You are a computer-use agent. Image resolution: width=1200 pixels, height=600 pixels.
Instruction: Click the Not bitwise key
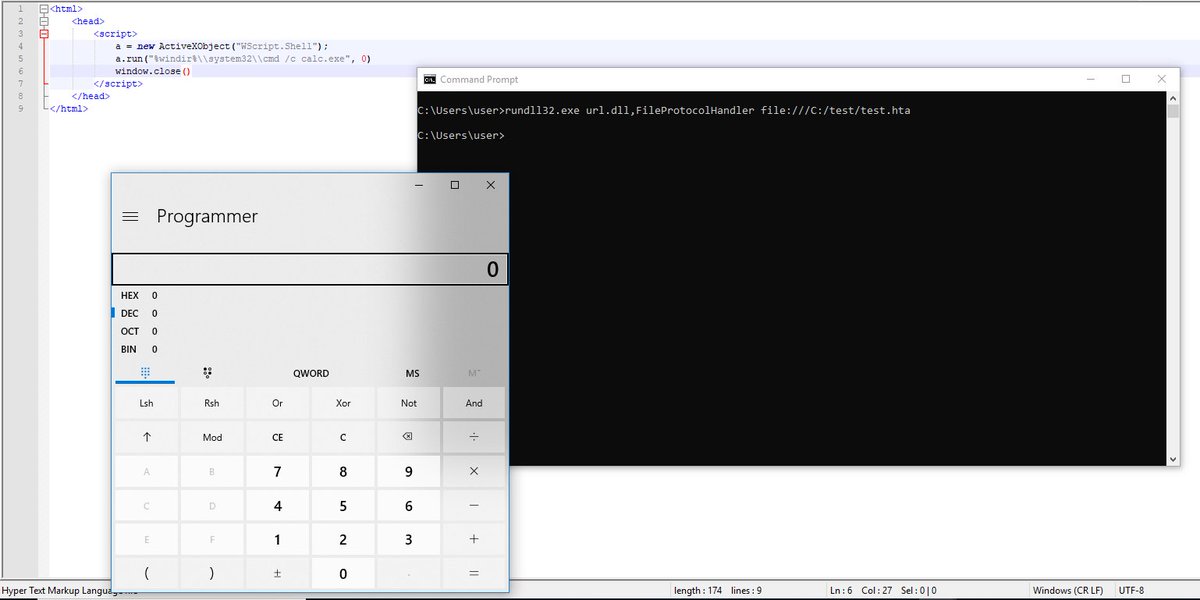point(408,403)
